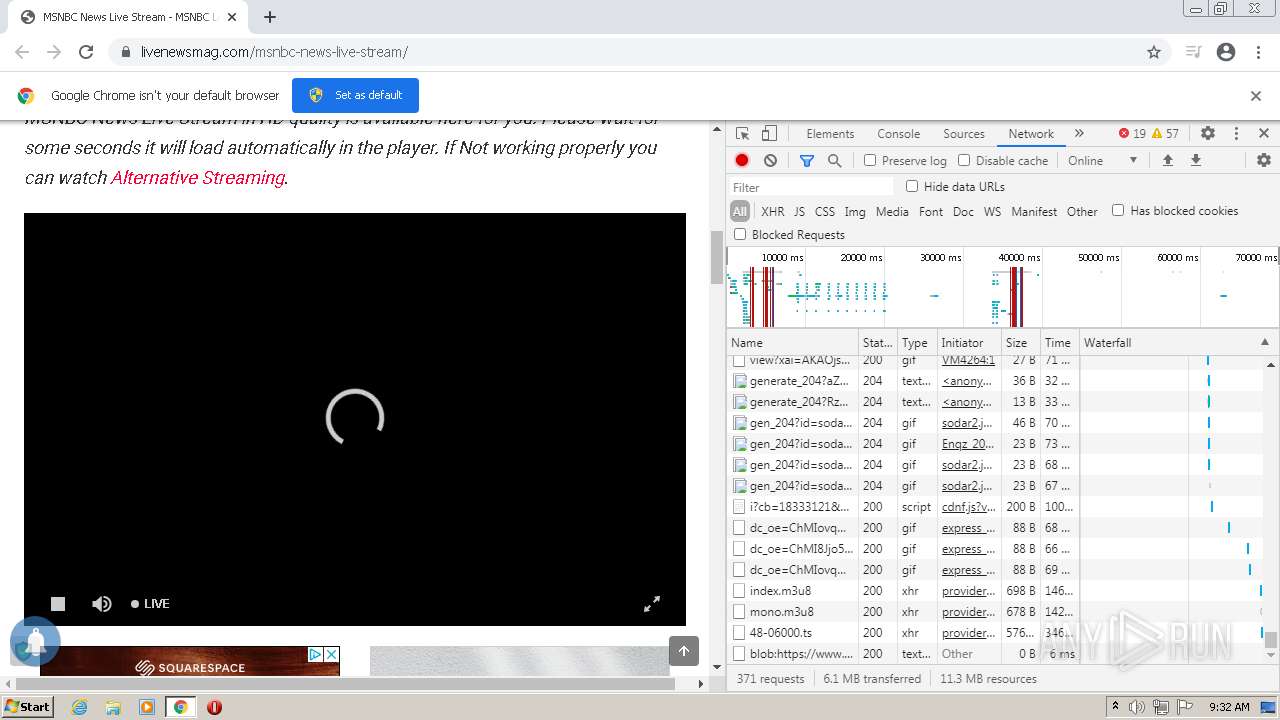Open Network panel settings gear
The width and height of the screenshot is (1280, 720).
coord(1264,160)
